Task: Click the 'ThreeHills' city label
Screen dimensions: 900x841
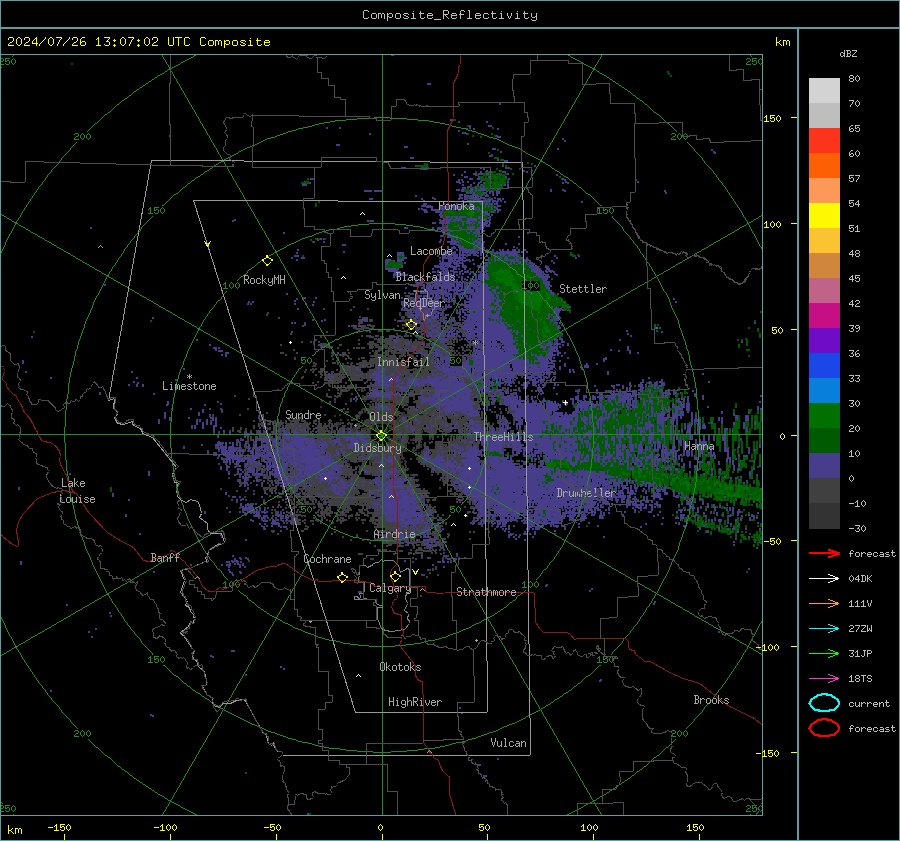Action: tap(503, 437)
